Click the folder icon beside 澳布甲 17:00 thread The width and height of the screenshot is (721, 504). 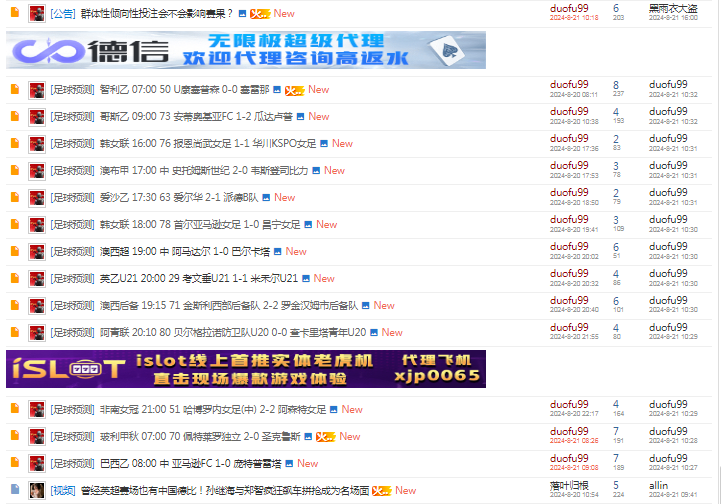(15, 170)
